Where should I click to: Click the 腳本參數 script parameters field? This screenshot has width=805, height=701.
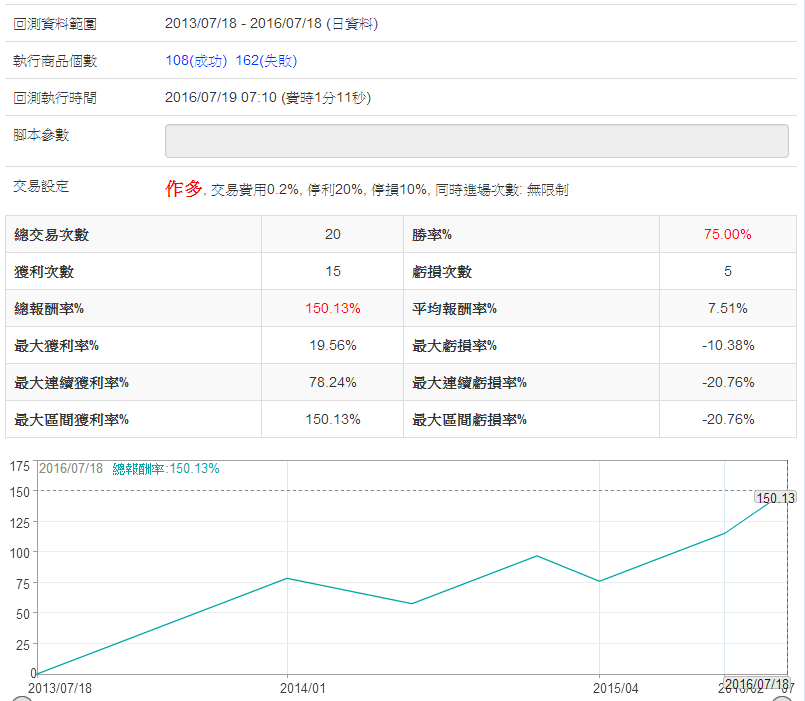coord(476,141)
